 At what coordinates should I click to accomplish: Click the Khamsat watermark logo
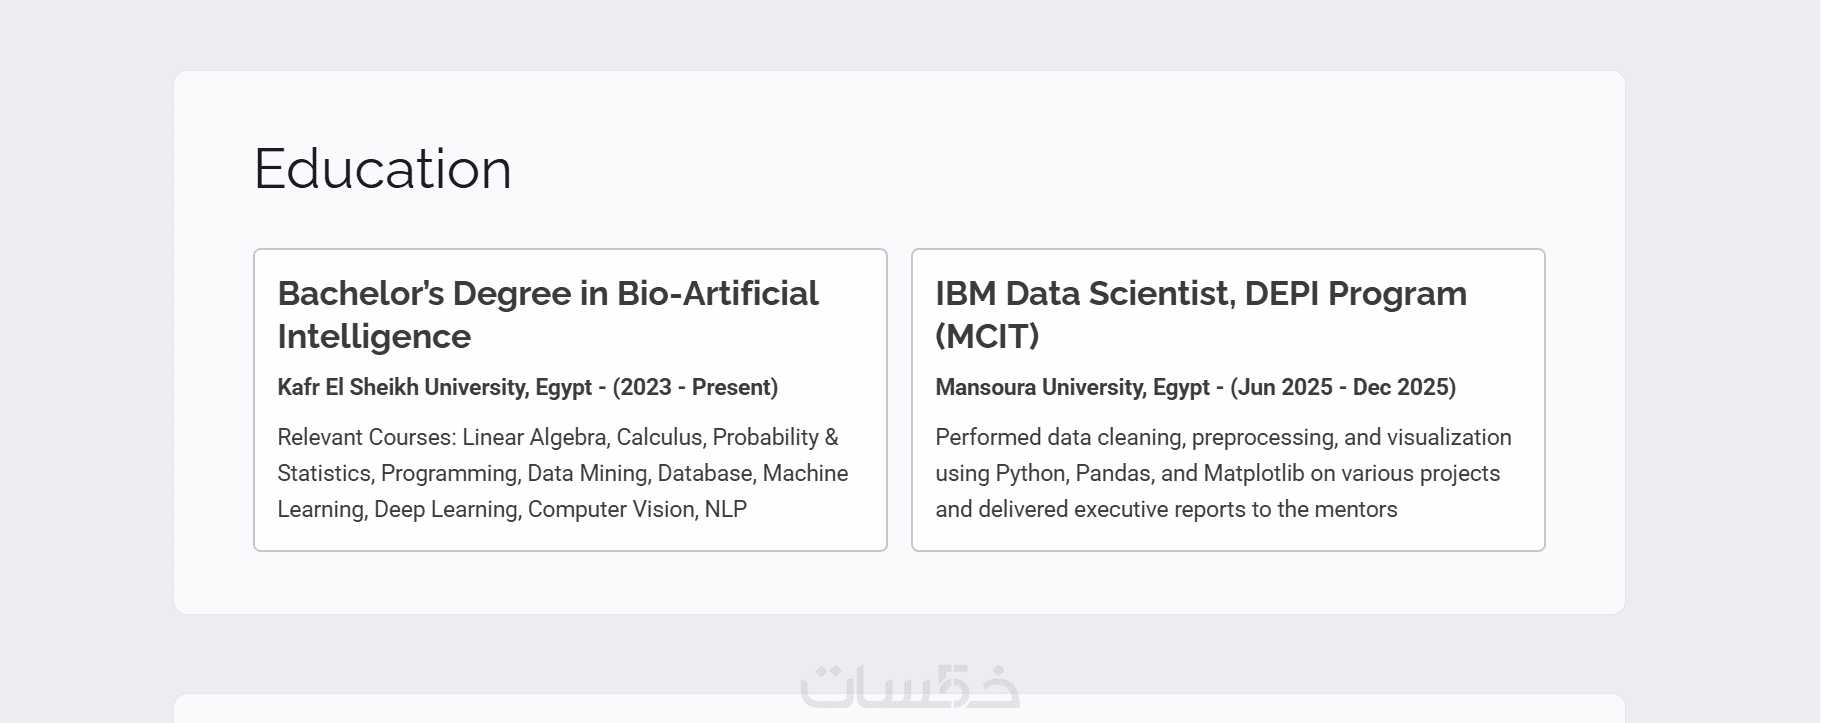[910, 687]
